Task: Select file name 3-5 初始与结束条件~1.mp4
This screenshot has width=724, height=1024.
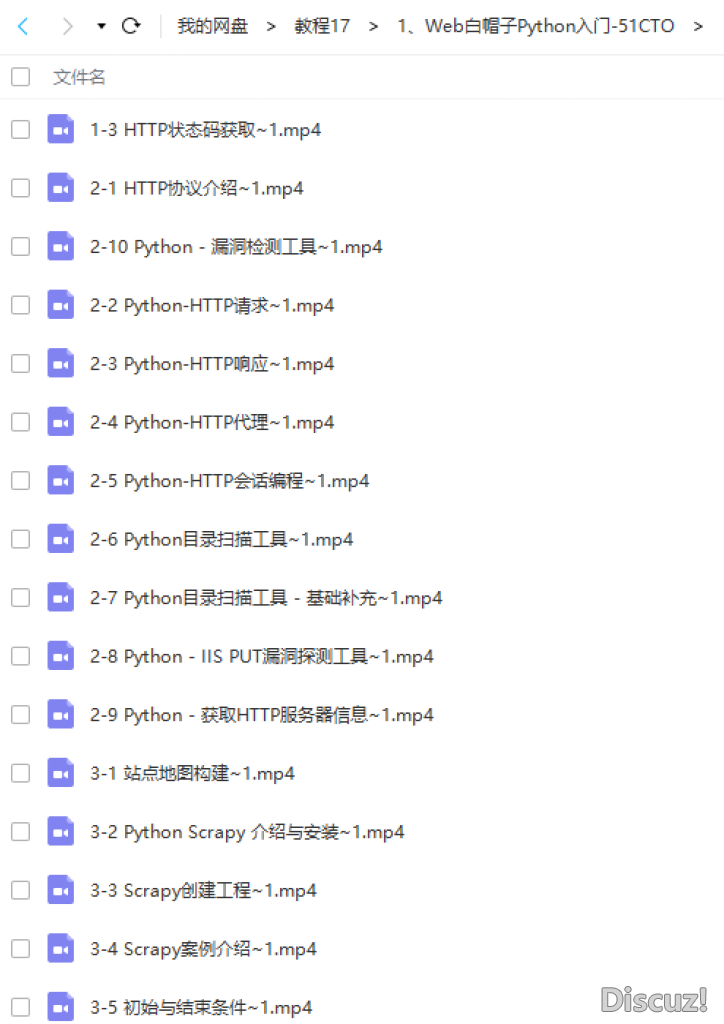Action: coord(201,1008)
